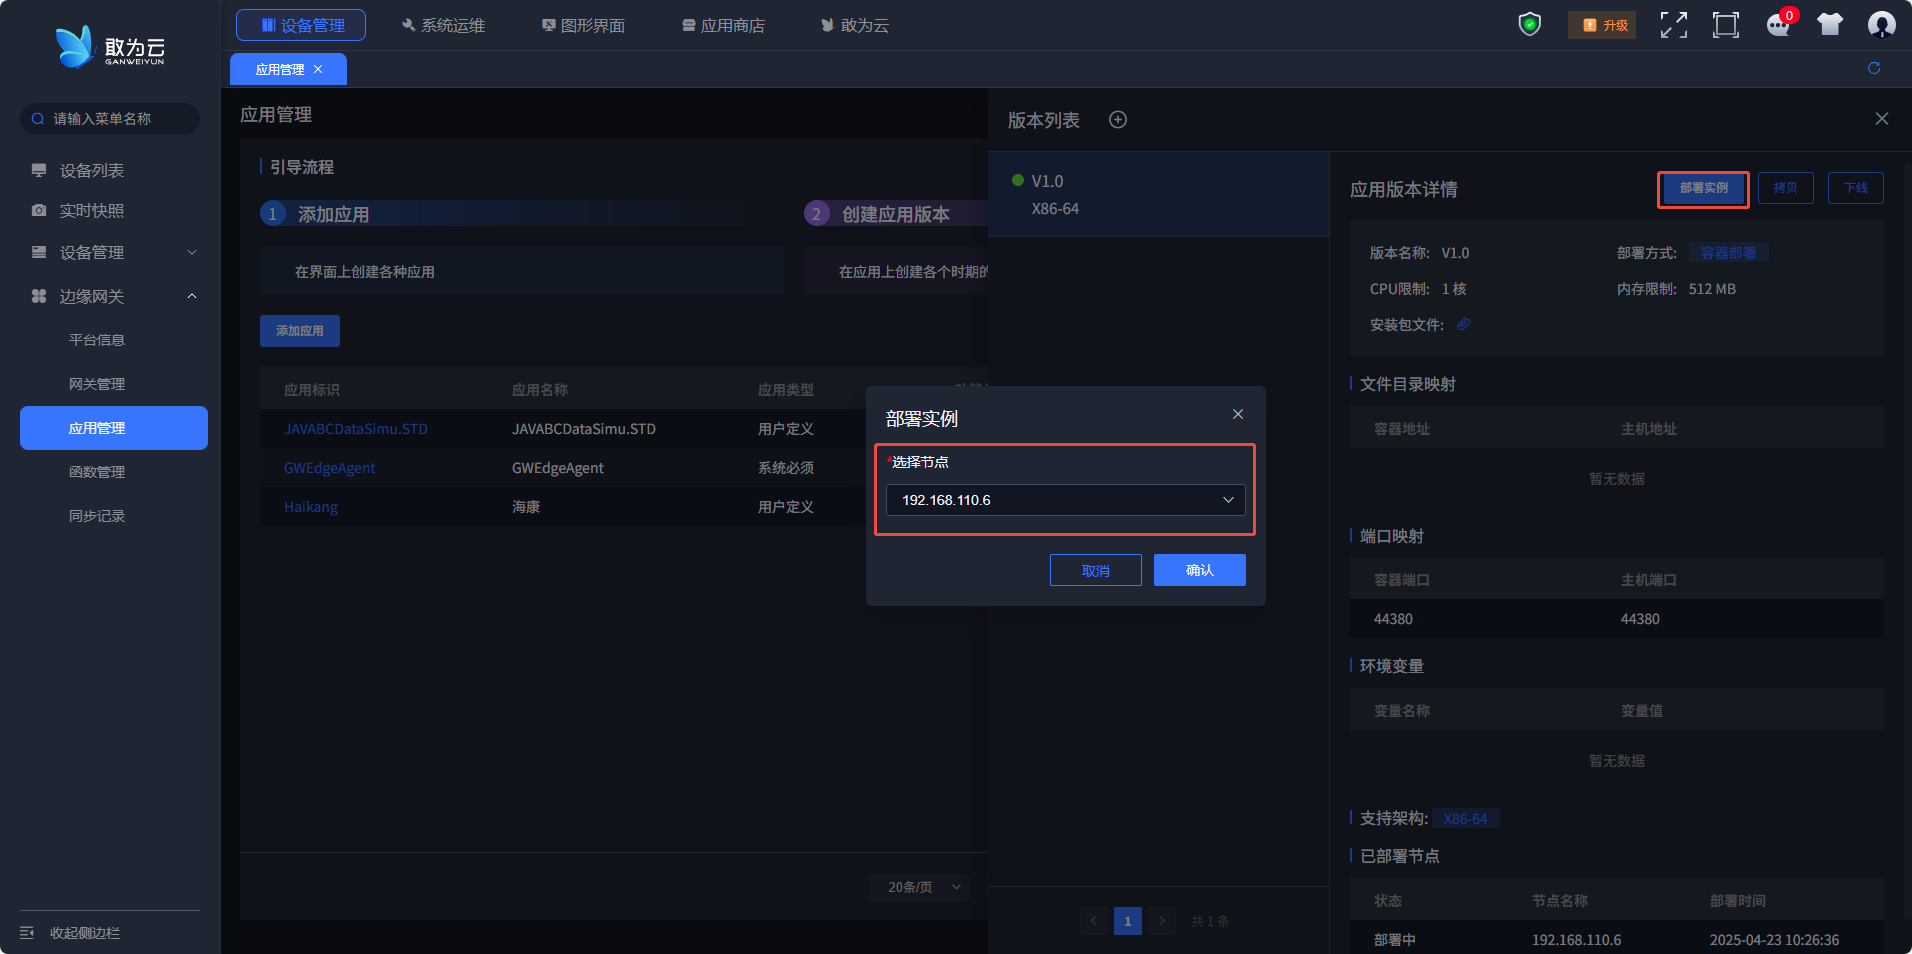The width and height of the screenshot is (1912, 954).
Task: Click the 添加应用 button
Action: click(300, 331)
